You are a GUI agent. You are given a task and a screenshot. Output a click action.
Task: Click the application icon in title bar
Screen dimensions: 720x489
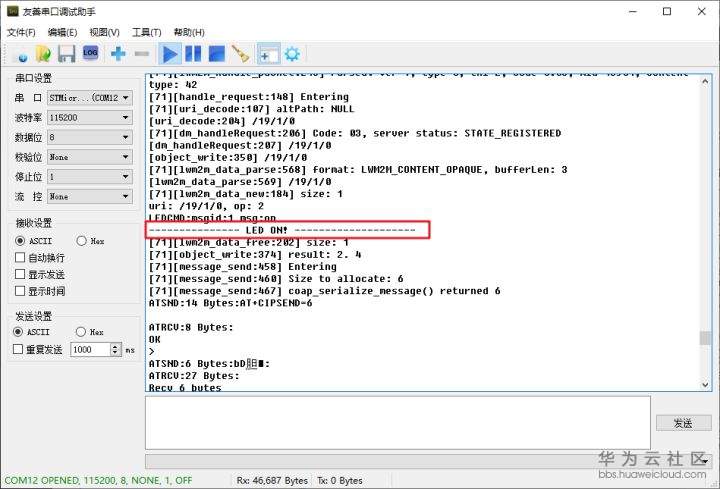pyautogui.click(x=13, y=11)
